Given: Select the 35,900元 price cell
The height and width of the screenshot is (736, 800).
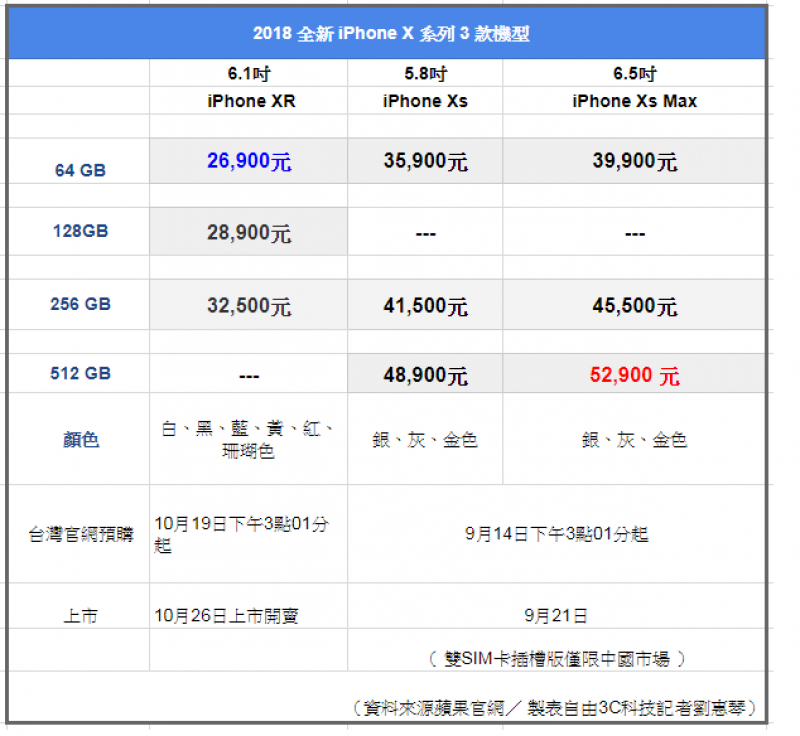Looking at the screenshot, I should (425, 161).
